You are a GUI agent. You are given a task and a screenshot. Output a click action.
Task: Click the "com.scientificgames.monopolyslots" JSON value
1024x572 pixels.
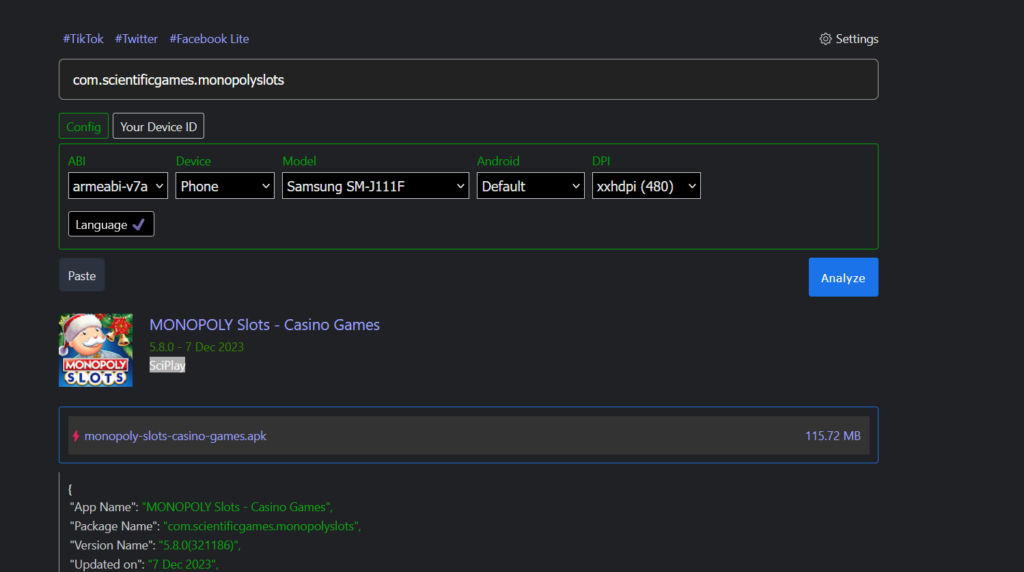coord(262,526)
